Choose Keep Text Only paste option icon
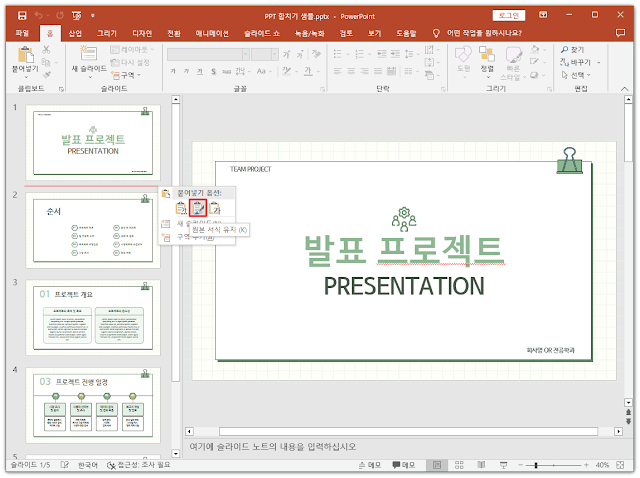The image size is (640, 478). tap(215, 208)
